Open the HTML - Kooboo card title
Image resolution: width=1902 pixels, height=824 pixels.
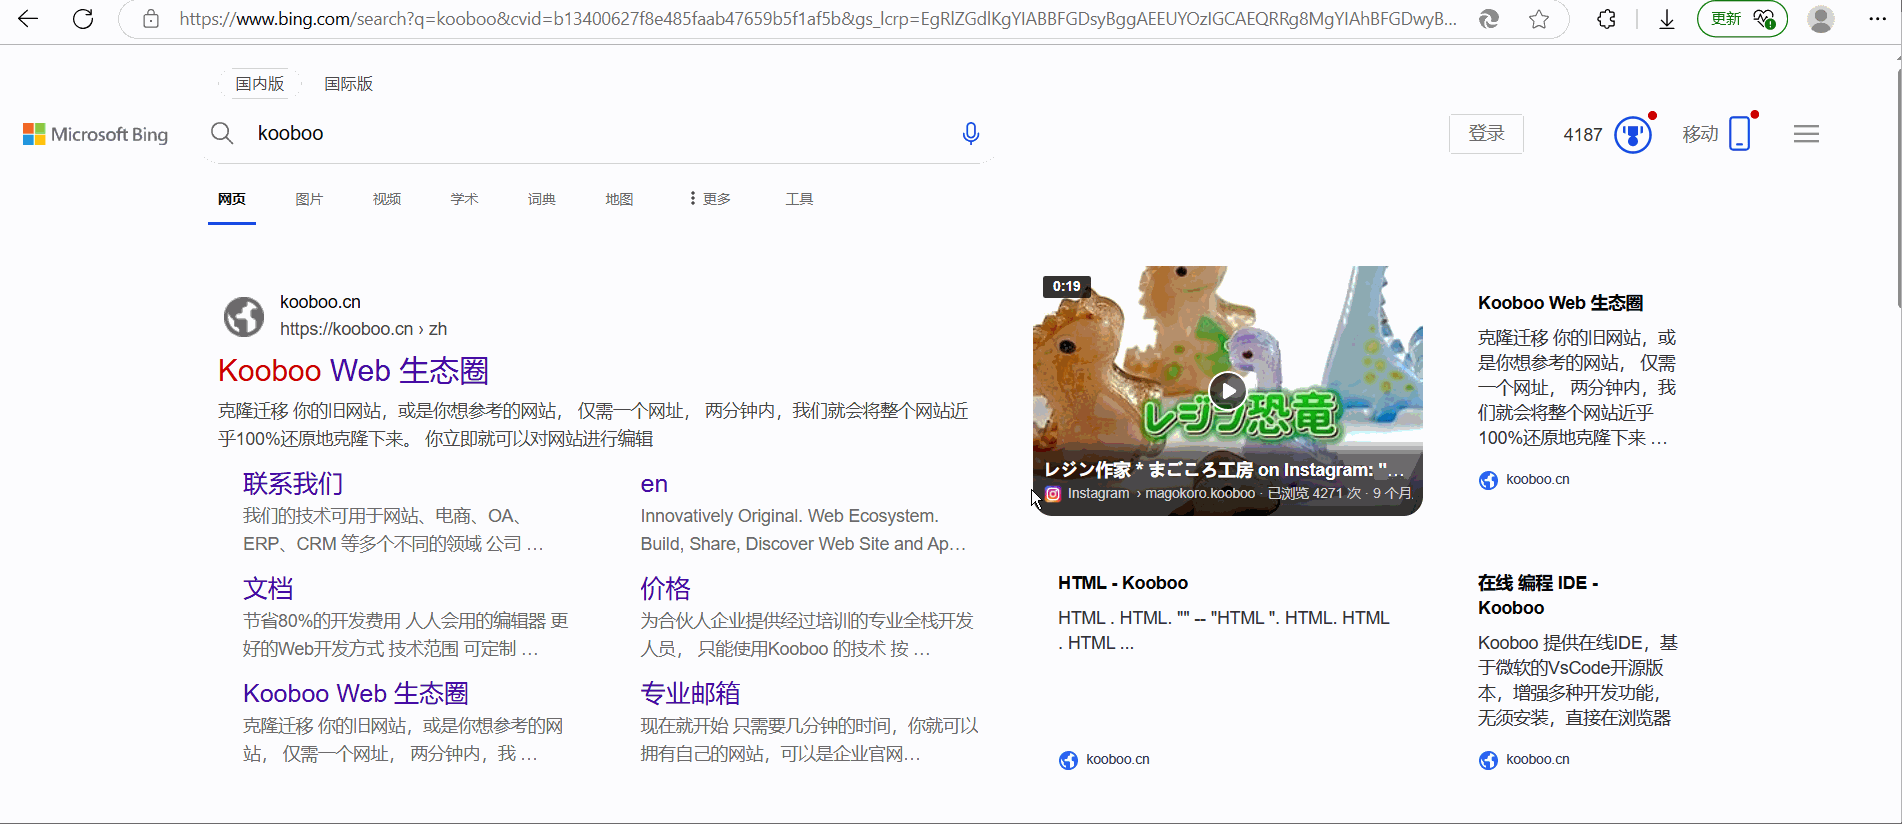(x=1123, y=583)
